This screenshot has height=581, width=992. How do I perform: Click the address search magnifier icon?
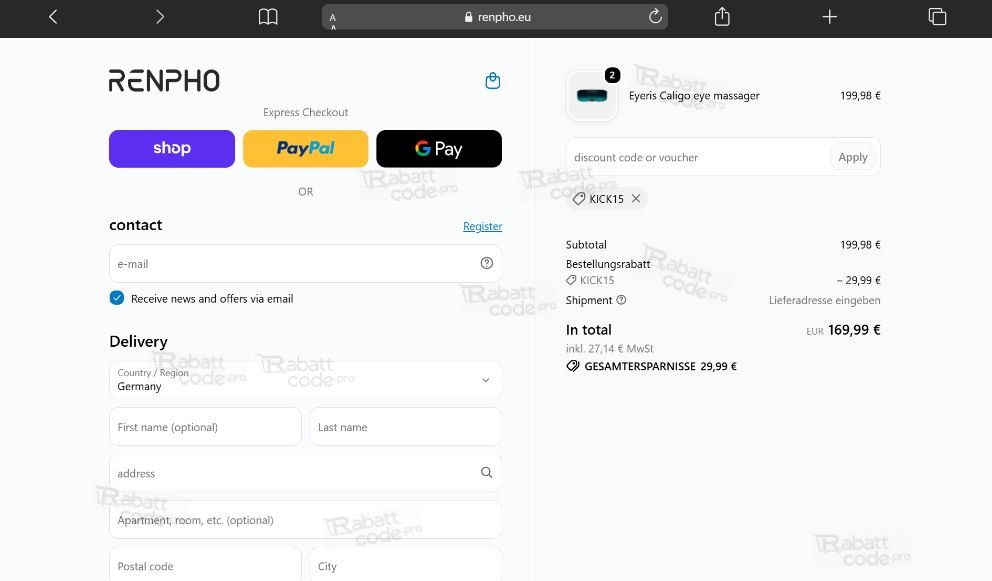tap(487, 472)
